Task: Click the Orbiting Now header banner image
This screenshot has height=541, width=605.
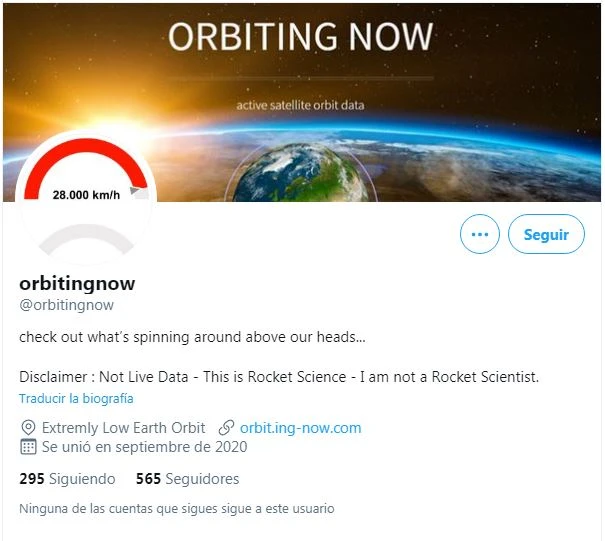Action: tap(302, 102)
